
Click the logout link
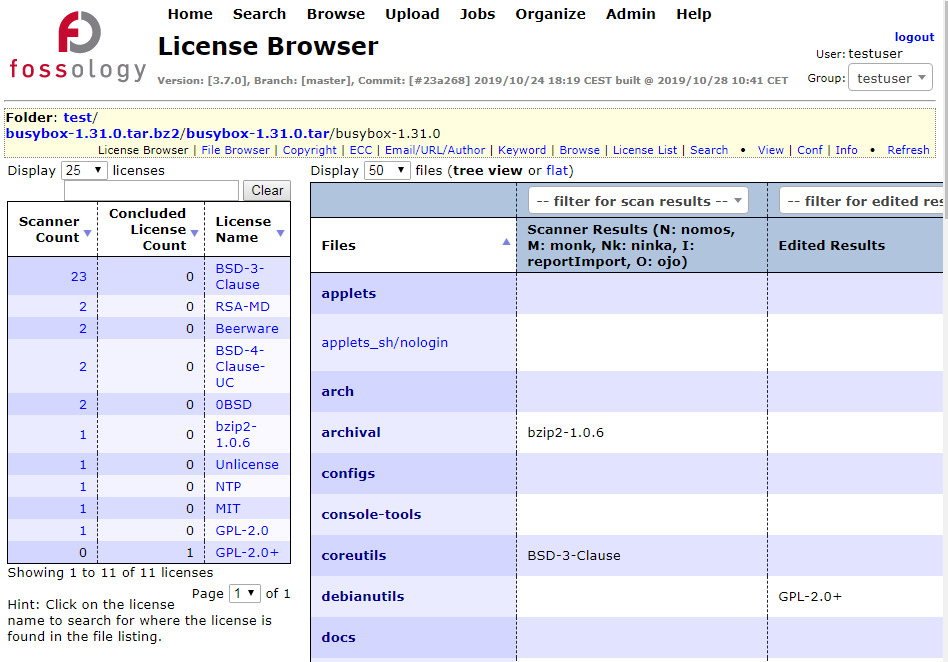914,37
